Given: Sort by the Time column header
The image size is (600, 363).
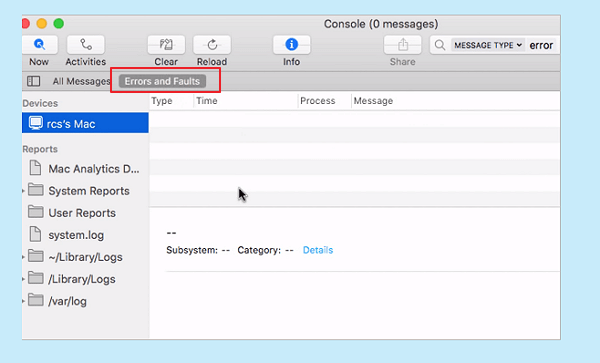Looking at the screenshot, I should pyautogui.click(x=246, y=101).
